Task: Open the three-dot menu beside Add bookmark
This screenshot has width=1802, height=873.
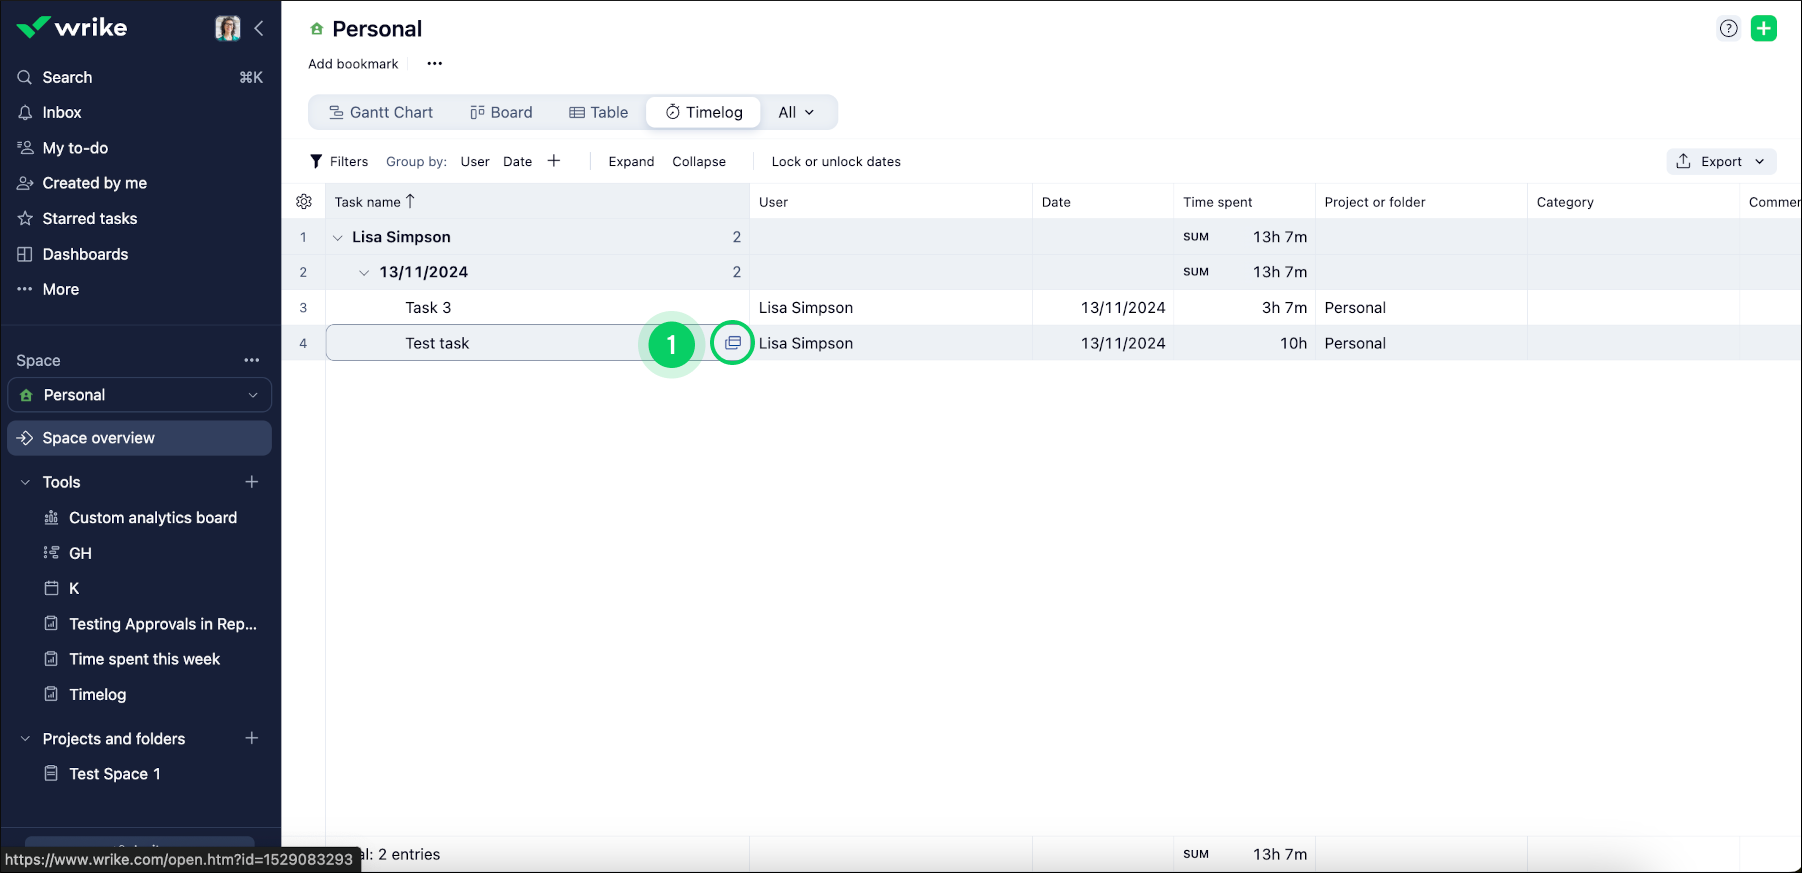Action: tap(434, 64)
